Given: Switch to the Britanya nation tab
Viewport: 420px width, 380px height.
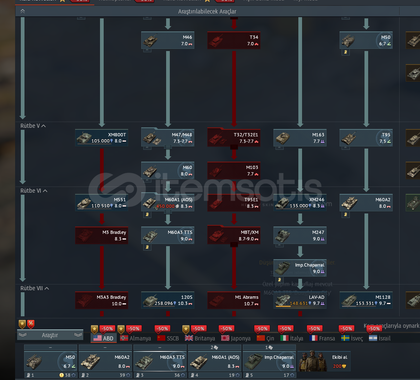Looking at the screenshot, I should pos(200,338).
